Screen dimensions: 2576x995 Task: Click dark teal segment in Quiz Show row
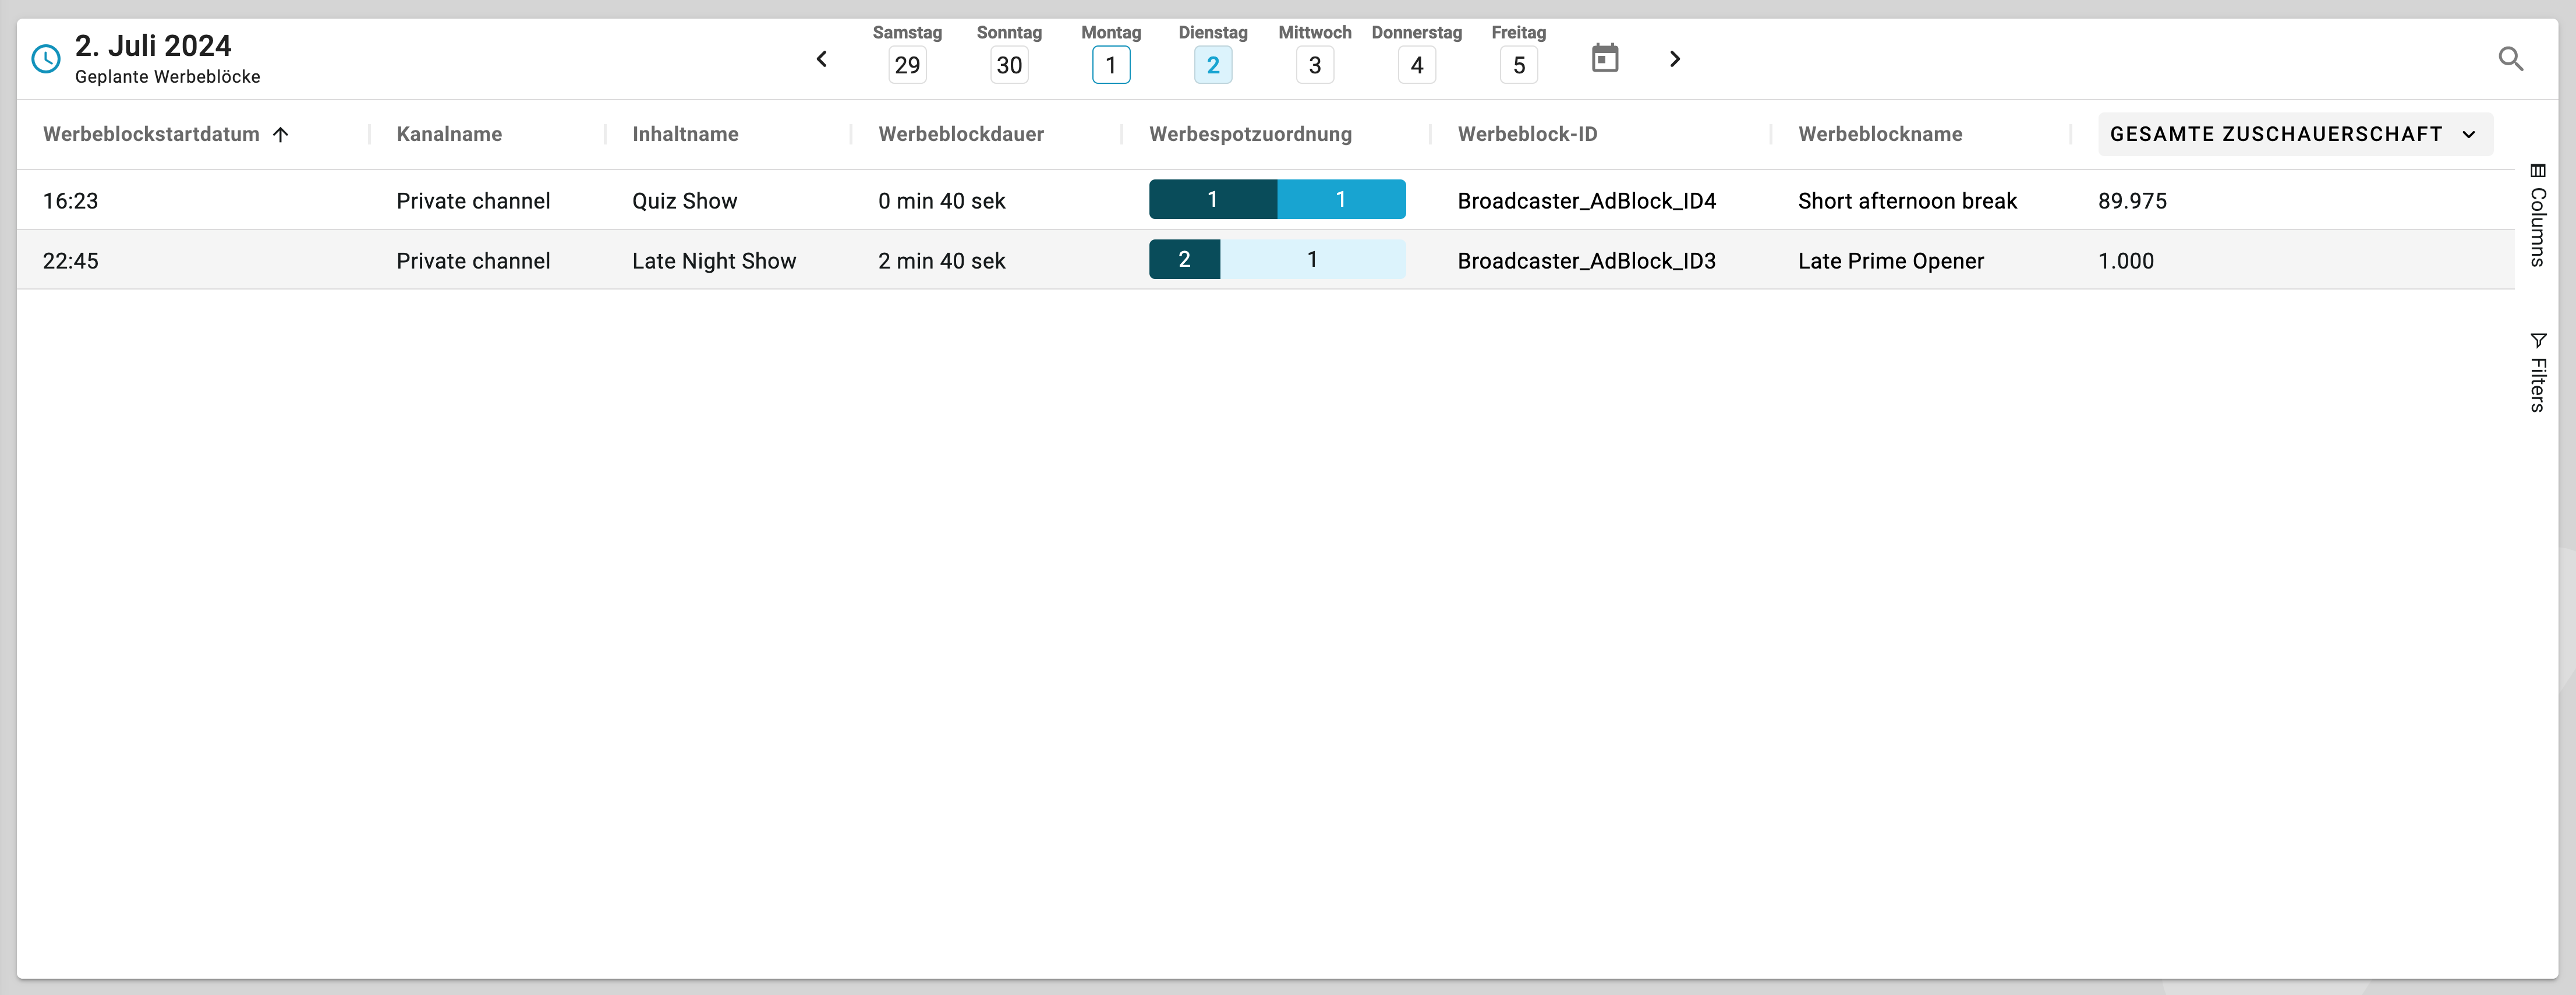click(x=1212, y=200)
